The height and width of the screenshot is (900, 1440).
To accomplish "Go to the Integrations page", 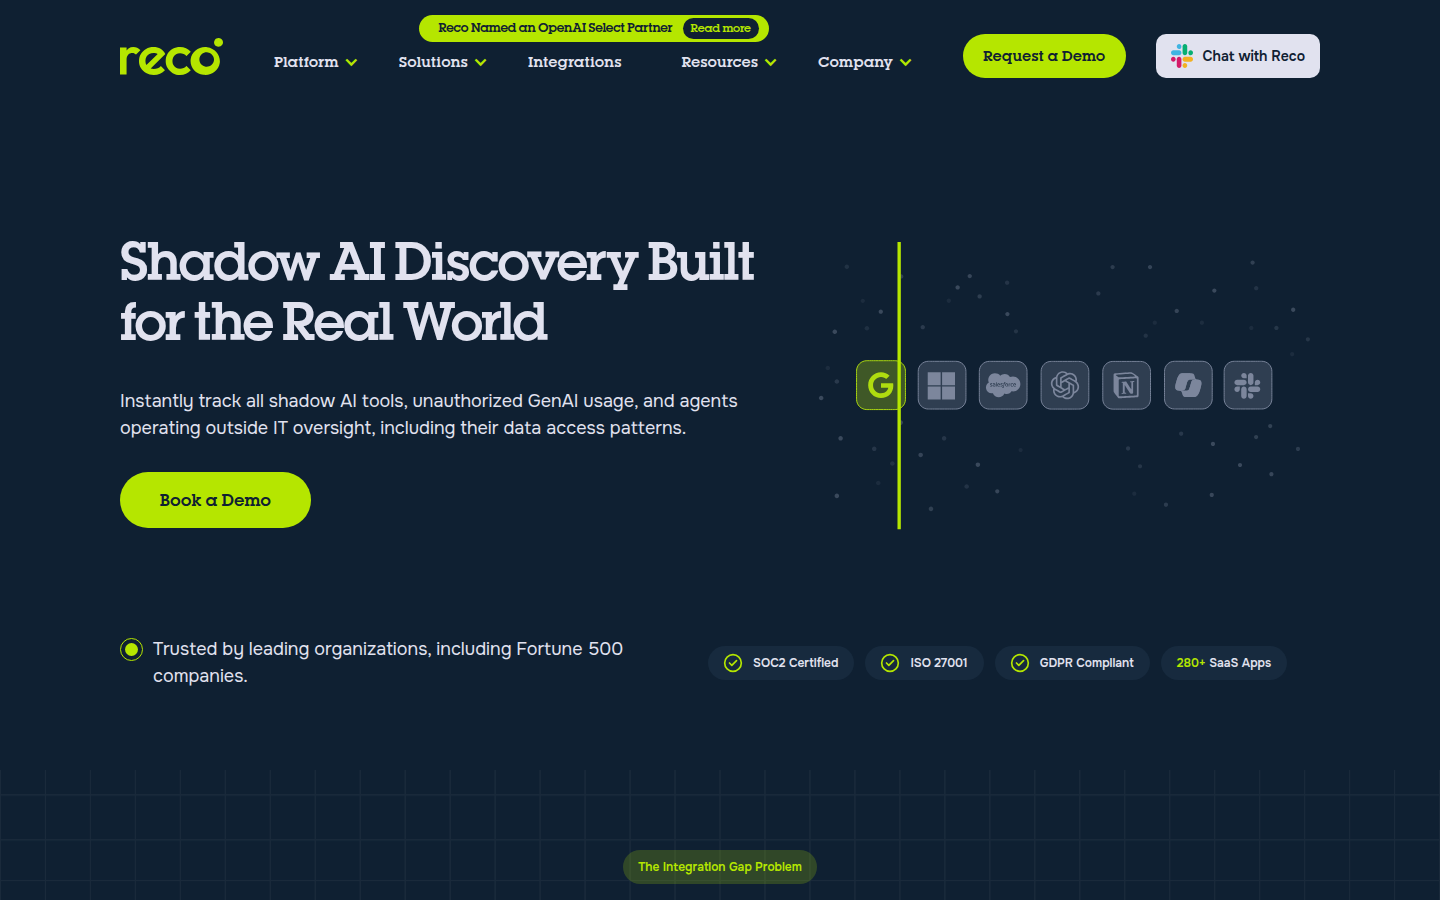I will (x=575, y=62).
